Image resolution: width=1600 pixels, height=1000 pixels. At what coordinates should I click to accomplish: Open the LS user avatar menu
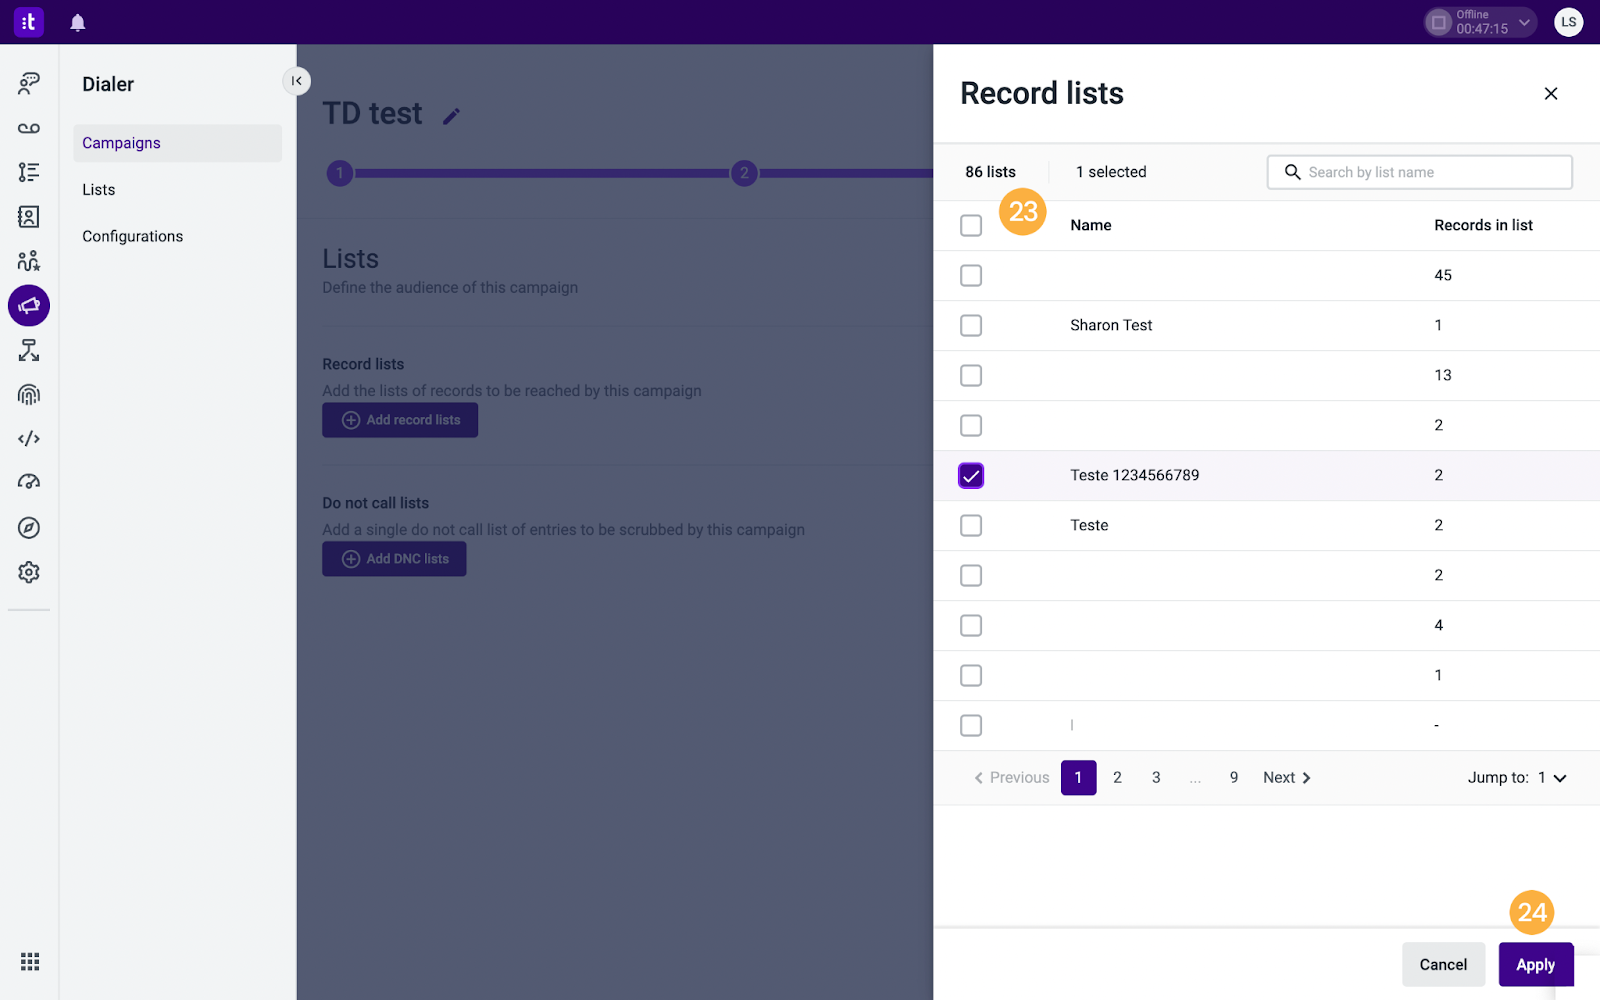(x=1568, y=22)
